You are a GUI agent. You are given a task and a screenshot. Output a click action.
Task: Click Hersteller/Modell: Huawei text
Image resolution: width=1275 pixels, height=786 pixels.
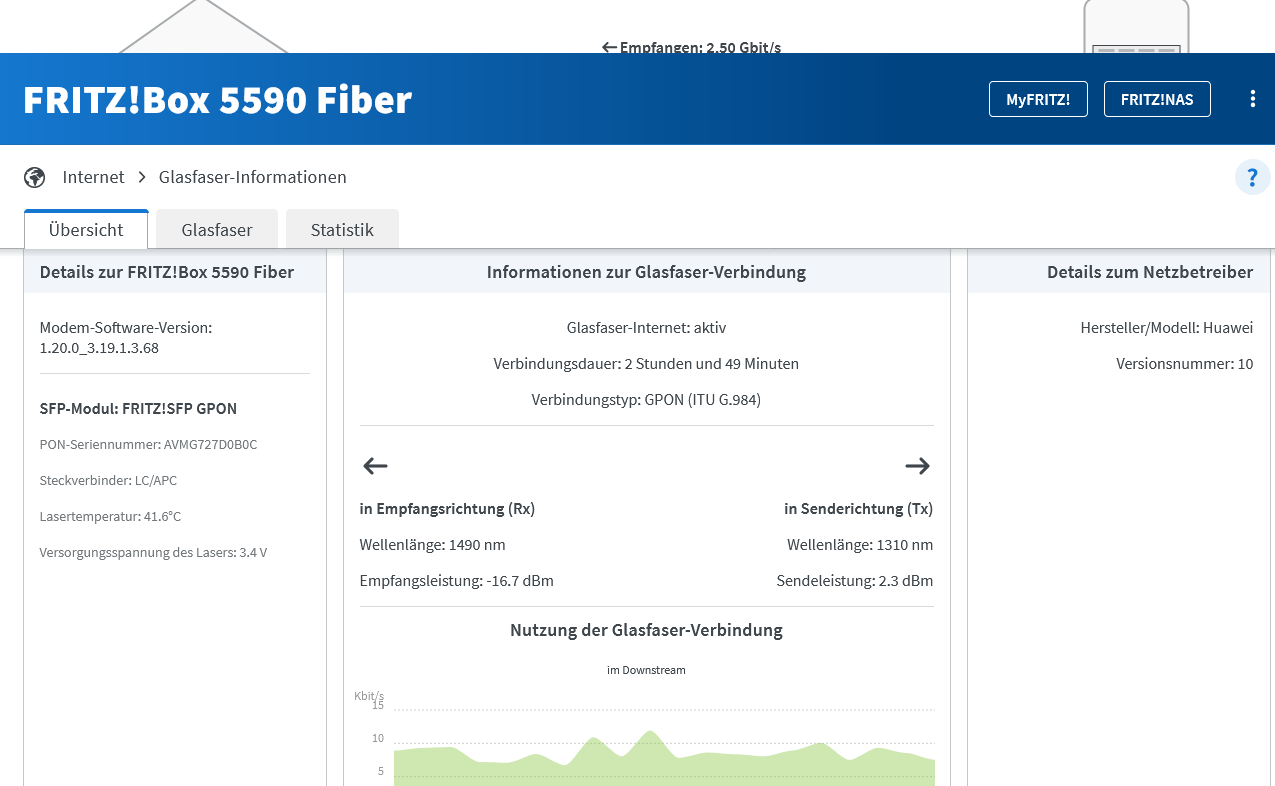pos(1166,327)
